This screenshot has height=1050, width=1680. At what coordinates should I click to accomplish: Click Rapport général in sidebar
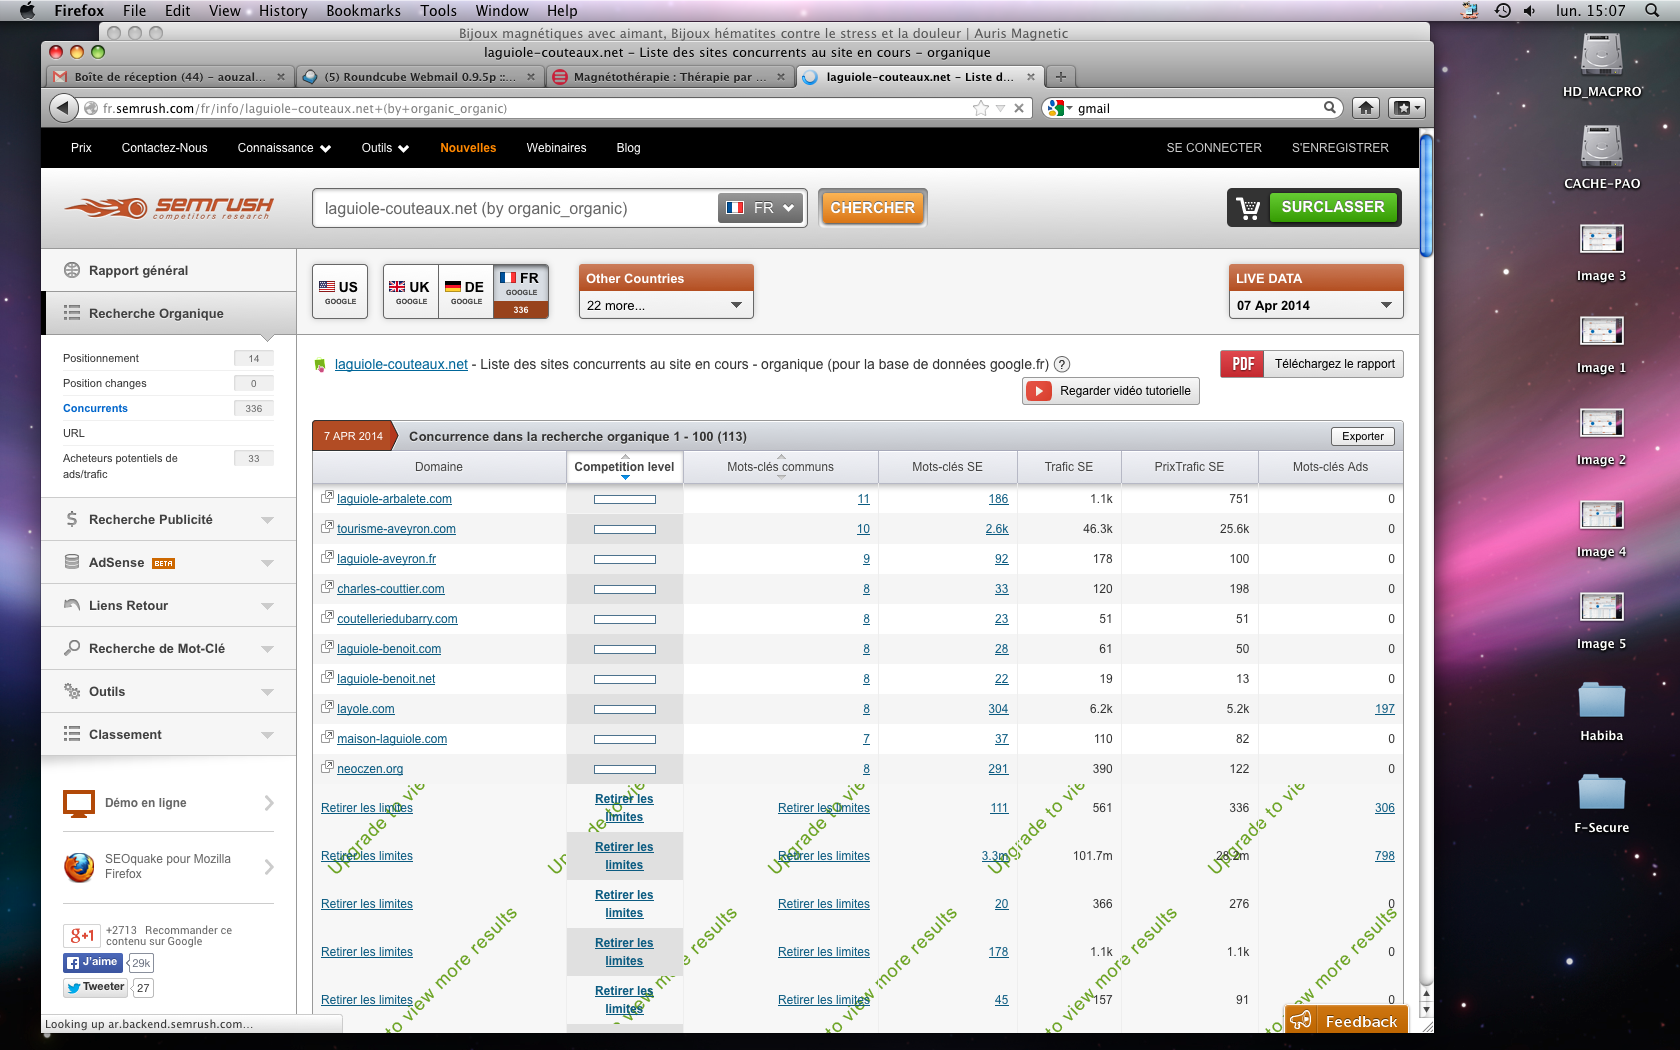(138, 271)
